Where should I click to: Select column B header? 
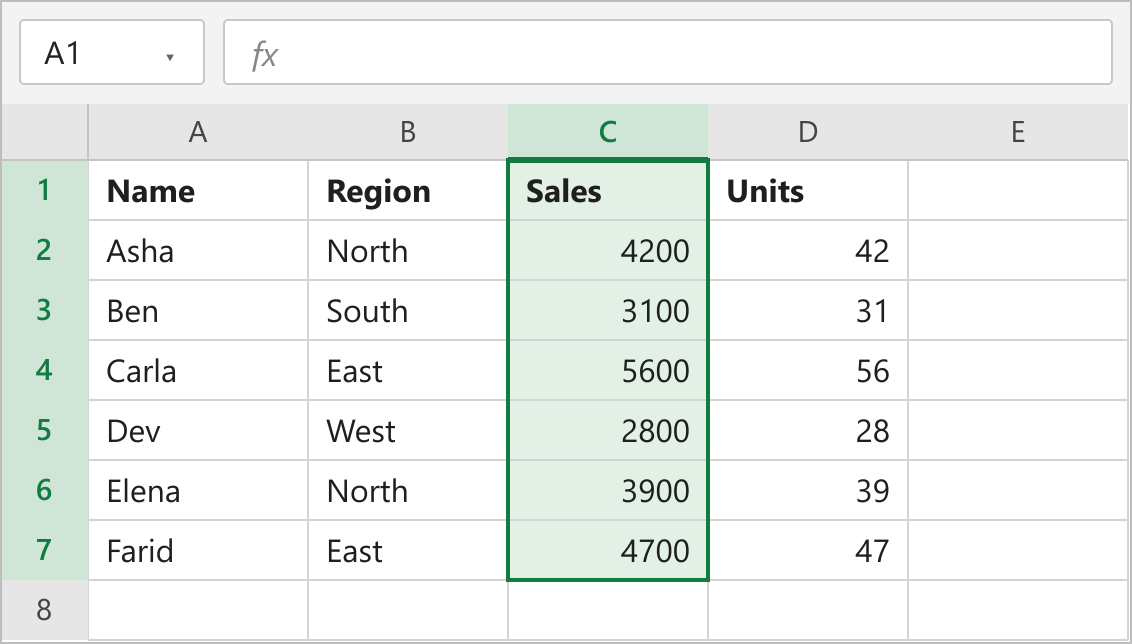pos(408,131)
